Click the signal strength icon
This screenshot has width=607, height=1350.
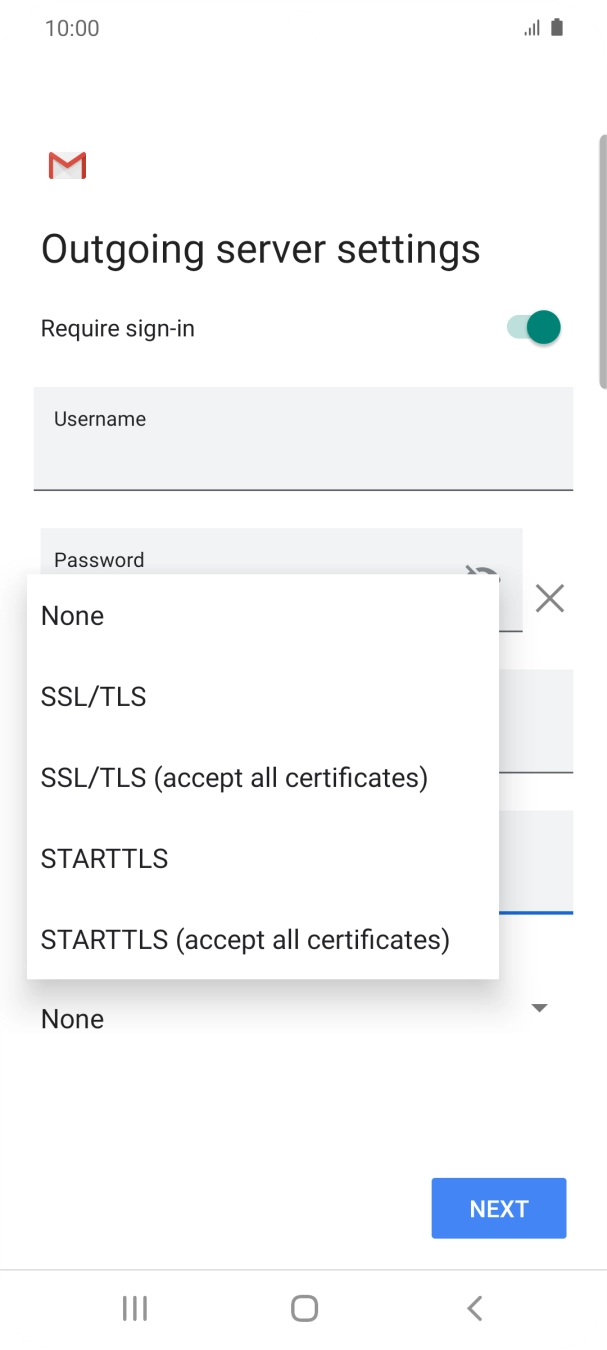point(532,28)
